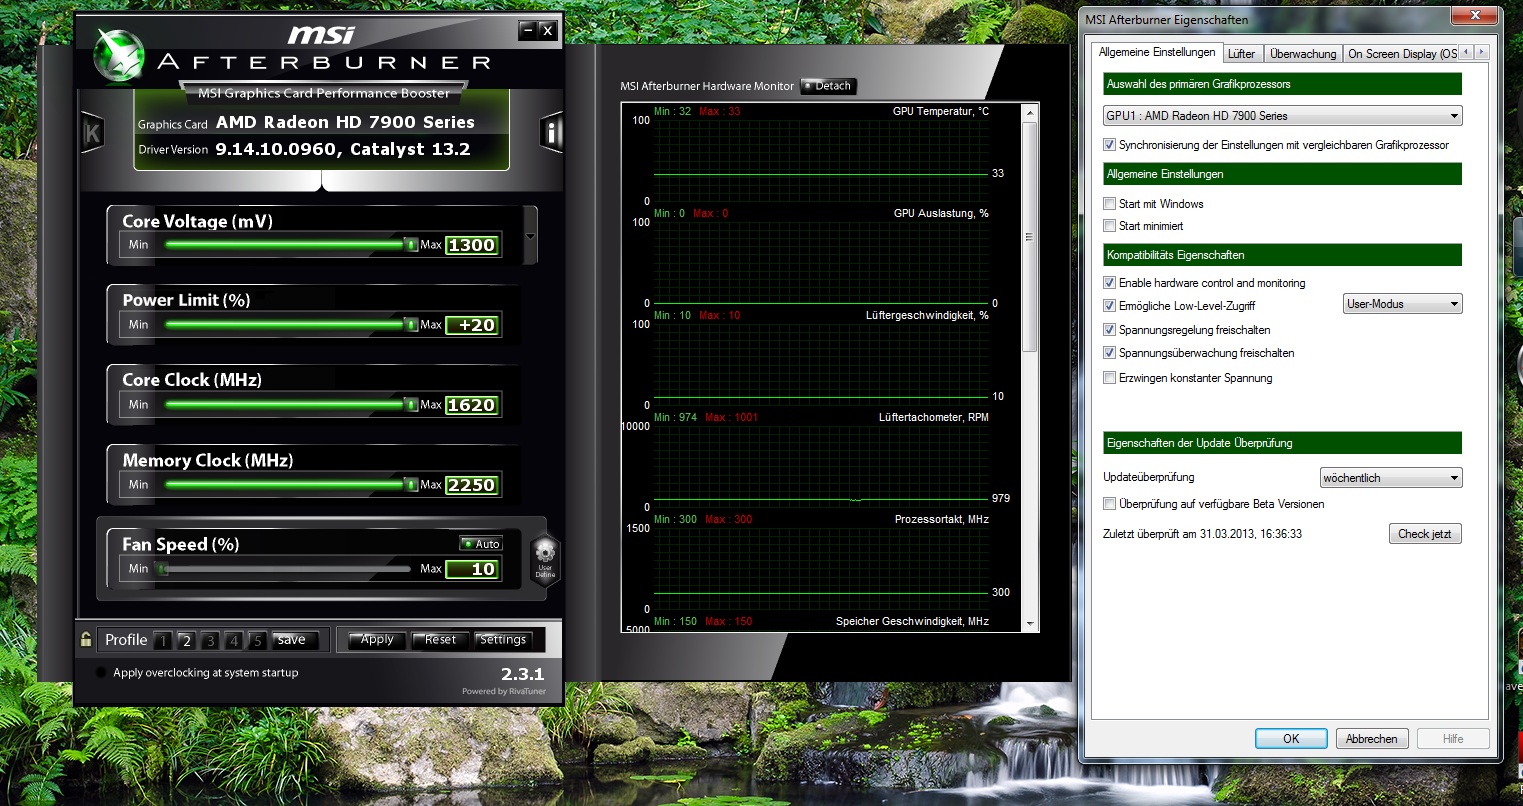Click the Core Clock value field 1620
Screen dimensions: 1523x806
pyautogui.click(x=472, y=405)
